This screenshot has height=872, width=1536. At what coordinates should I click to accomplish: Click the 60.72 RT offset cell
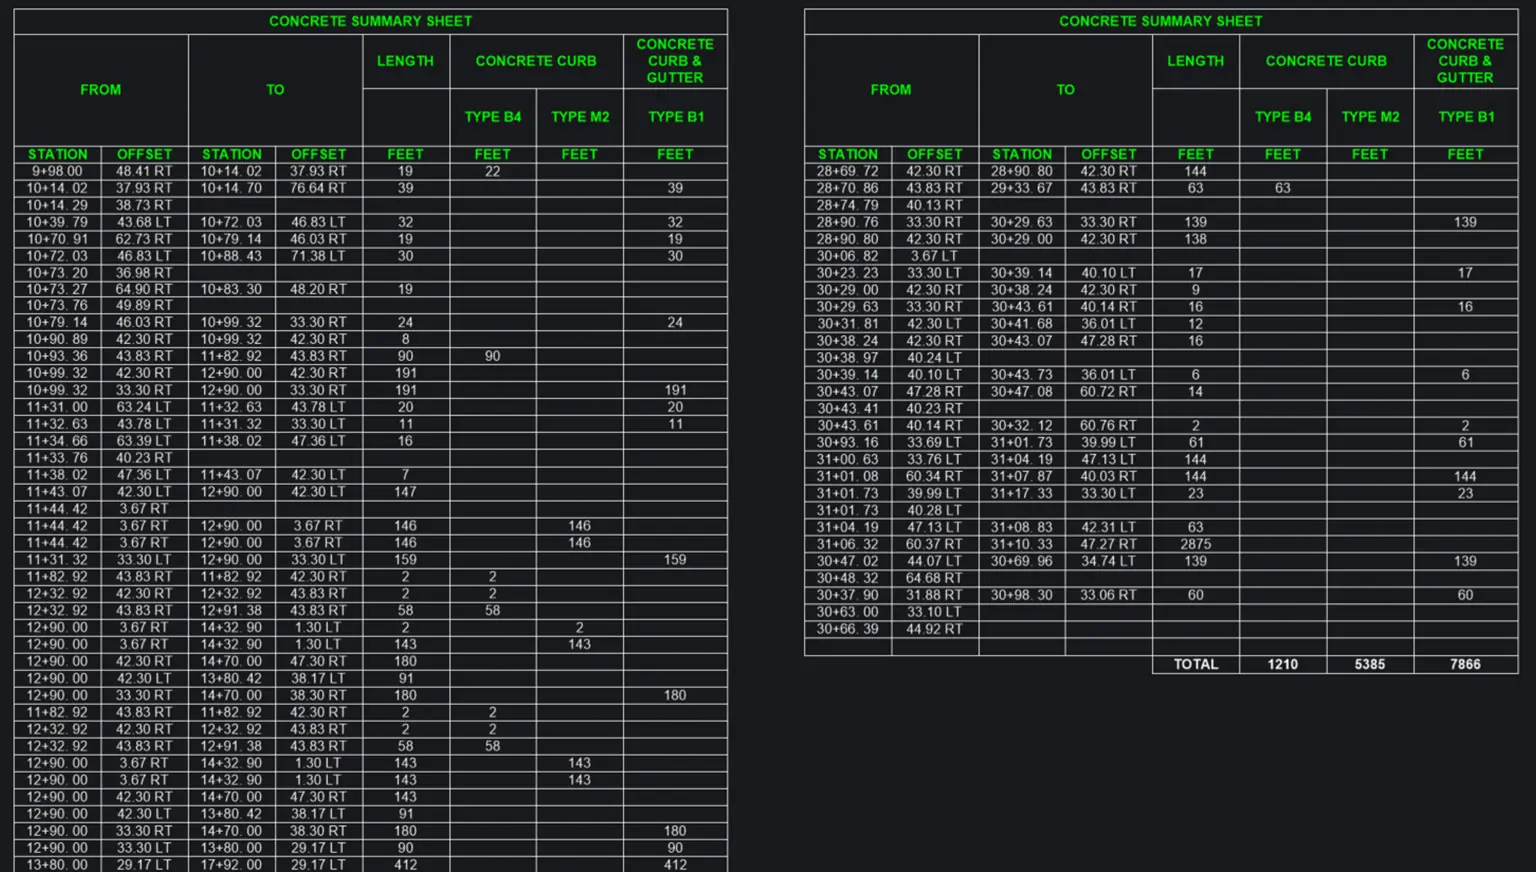tap(1108, 392)
